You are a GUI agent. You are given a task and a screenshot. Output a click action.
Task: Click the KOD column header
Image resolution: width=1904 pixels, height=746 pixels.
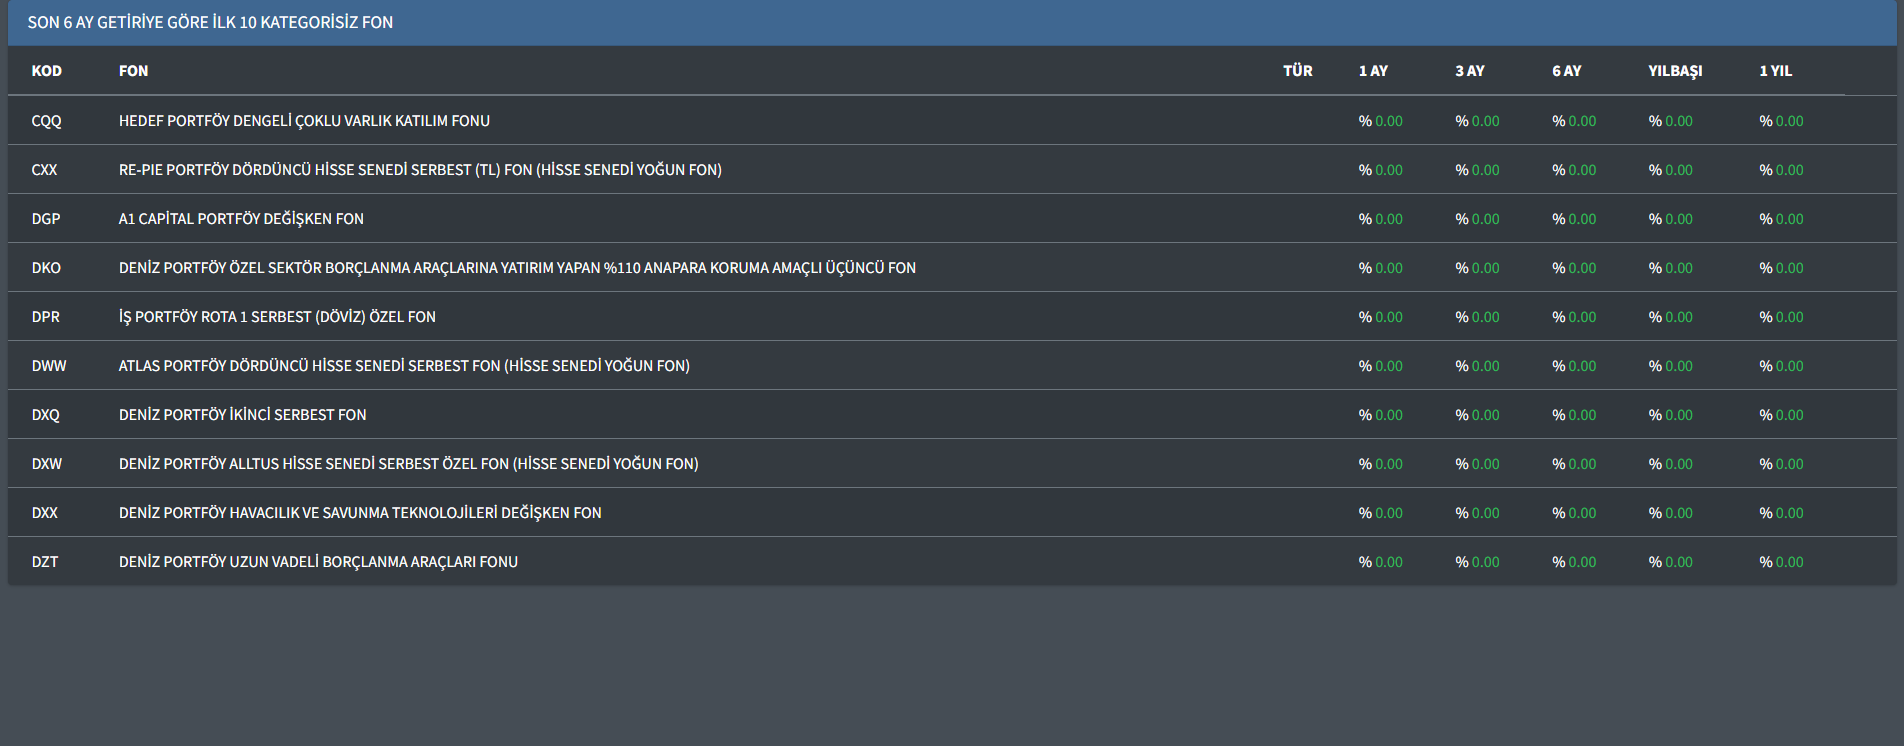pos(46,71)
